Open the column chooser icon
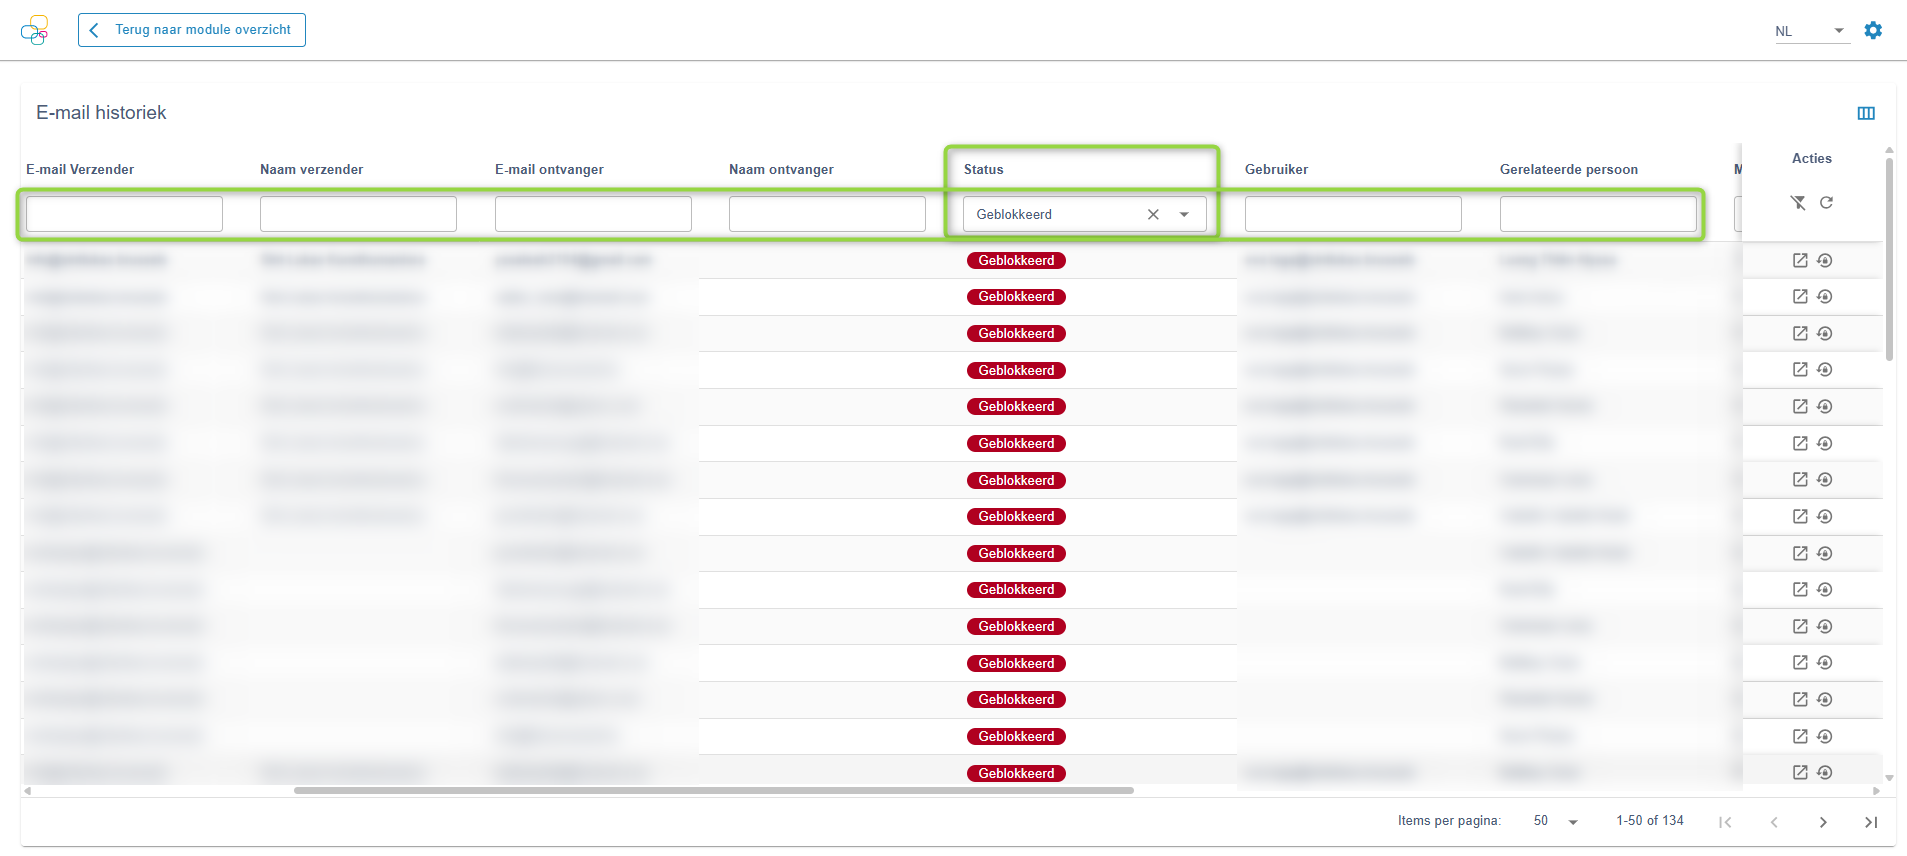The width and height of the screenshot is (1907, 856). click(1866, 113)
